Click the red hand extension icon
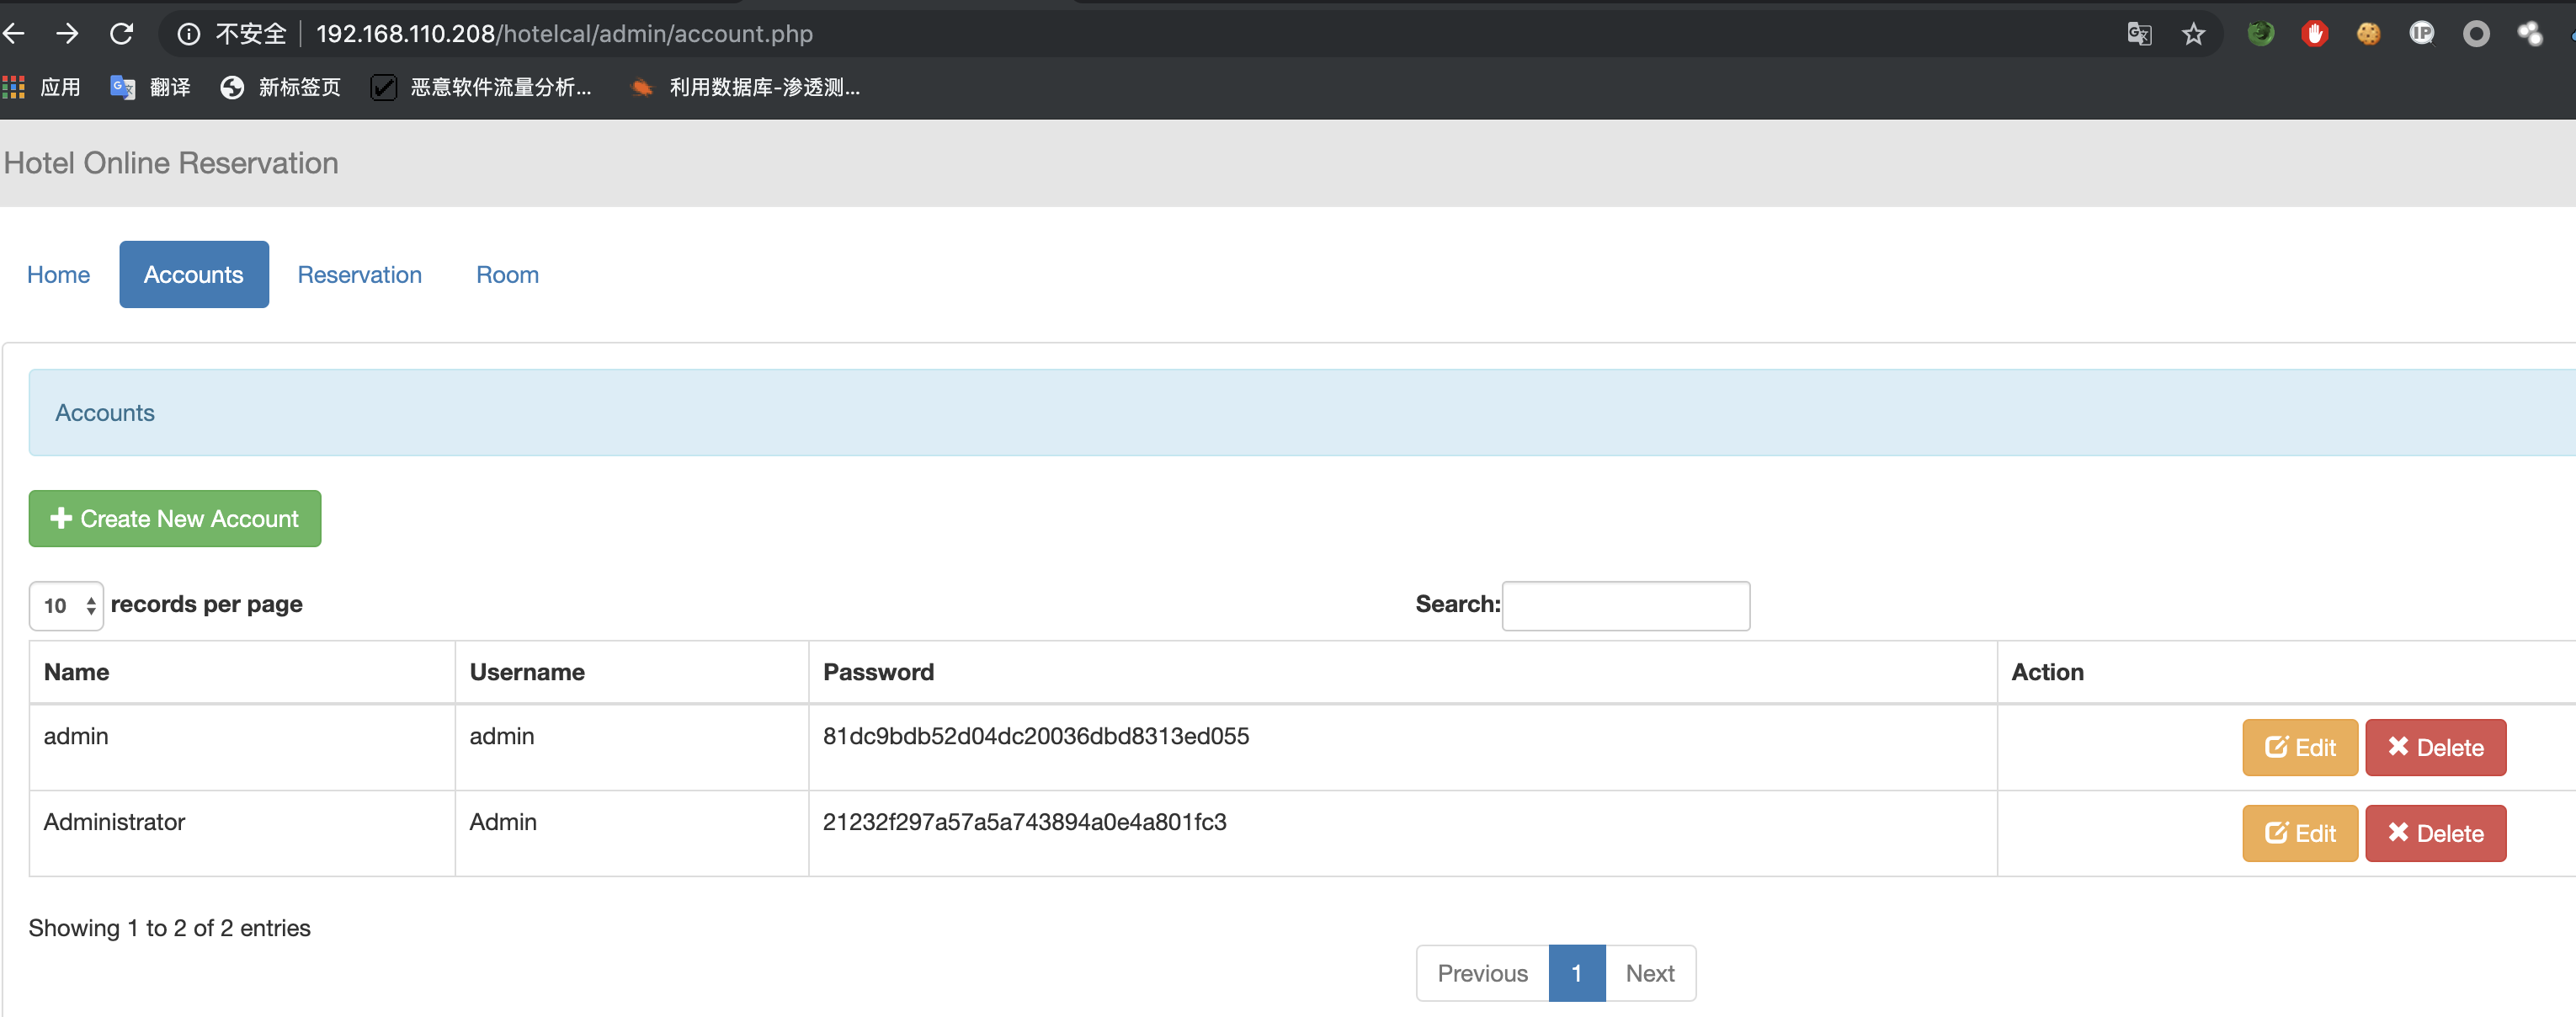The height and width of the screenshot is (1017, 2576). point(2314,34)
